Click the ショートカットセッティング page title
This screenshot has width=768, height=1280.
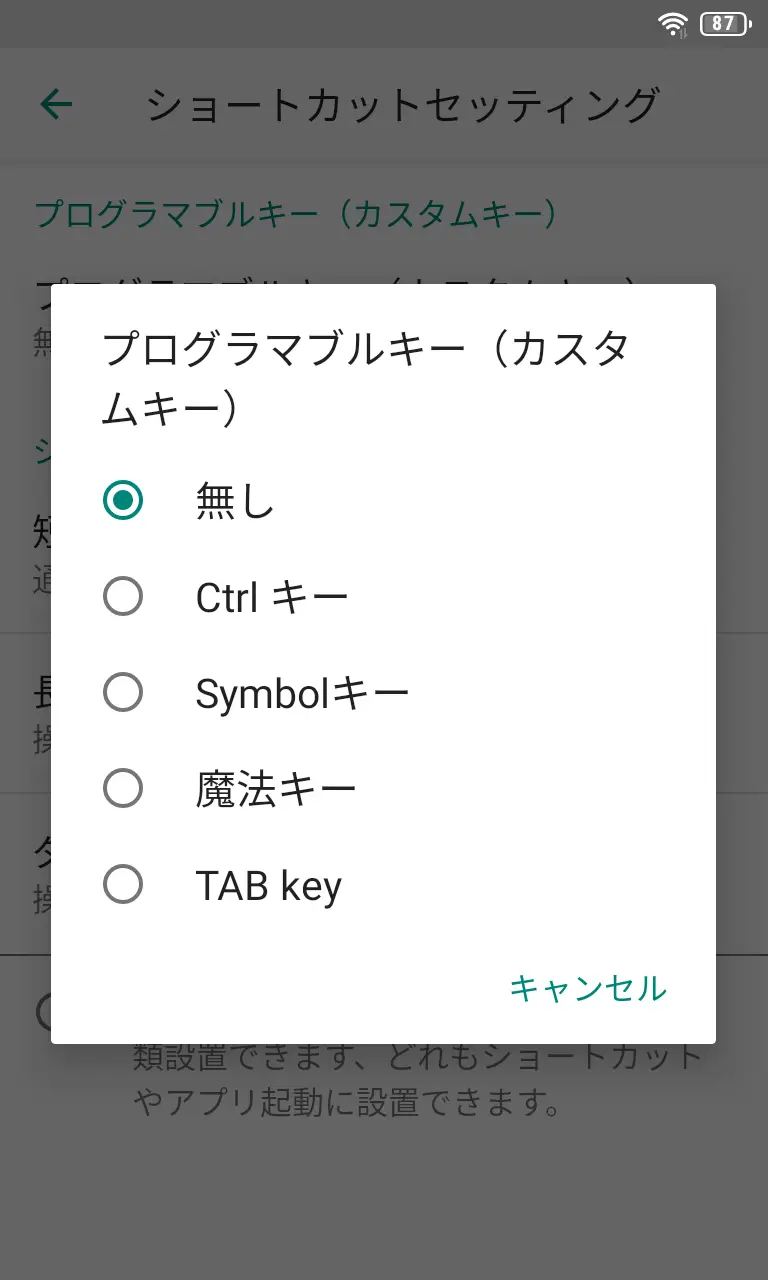tap(403, 105)
